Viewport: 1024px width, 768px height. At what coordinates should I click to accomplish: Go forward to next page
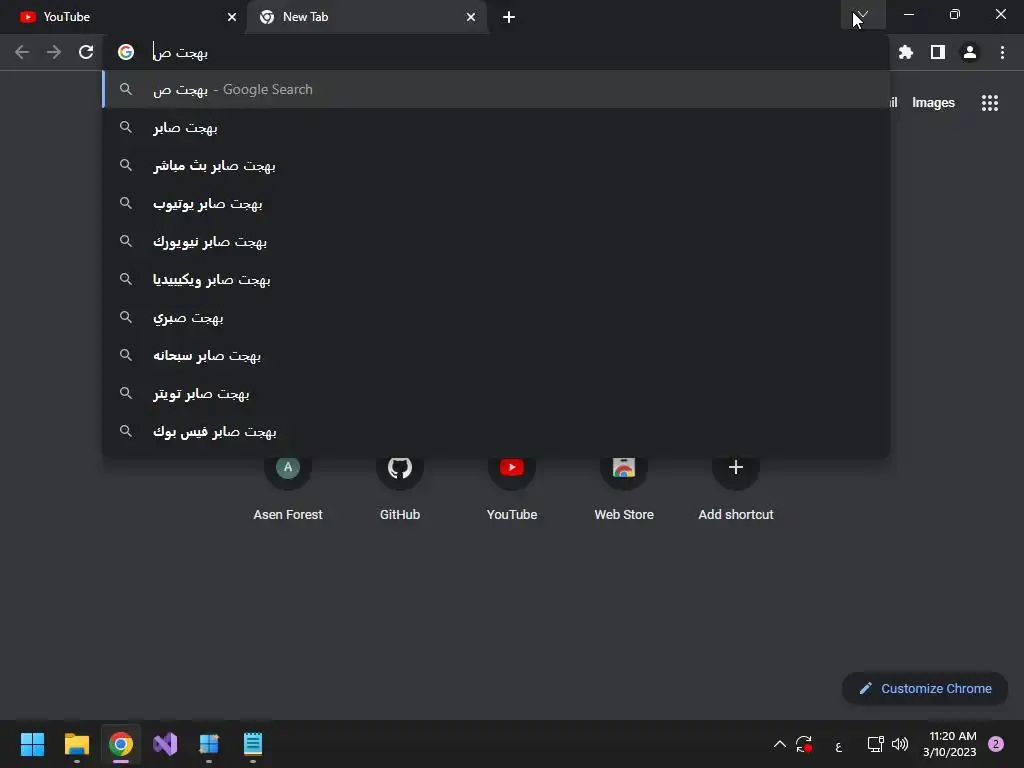tap(54, 52)
